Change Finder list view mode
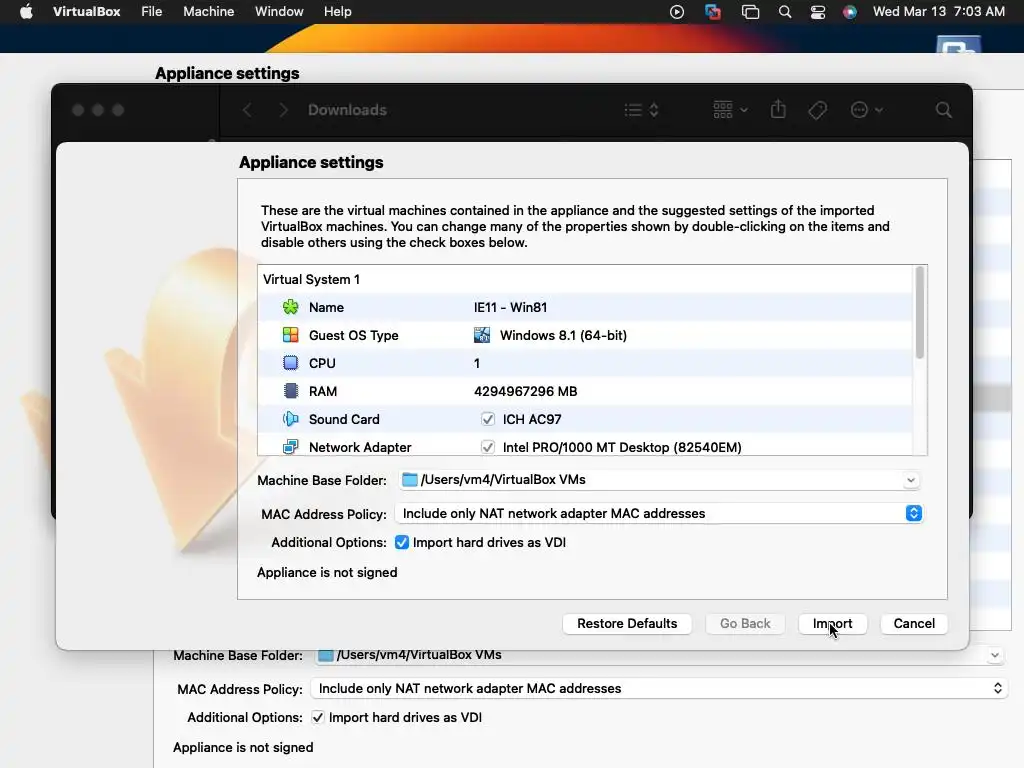The height and width of the screenshot is (768, 1024). point(641,110)
